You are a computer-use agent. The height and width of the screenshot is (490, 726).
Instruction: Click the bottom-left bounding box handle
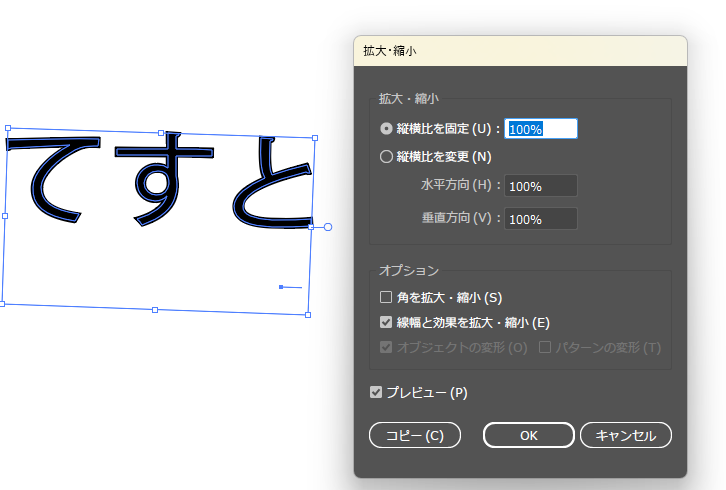click(x=2, y=303)
